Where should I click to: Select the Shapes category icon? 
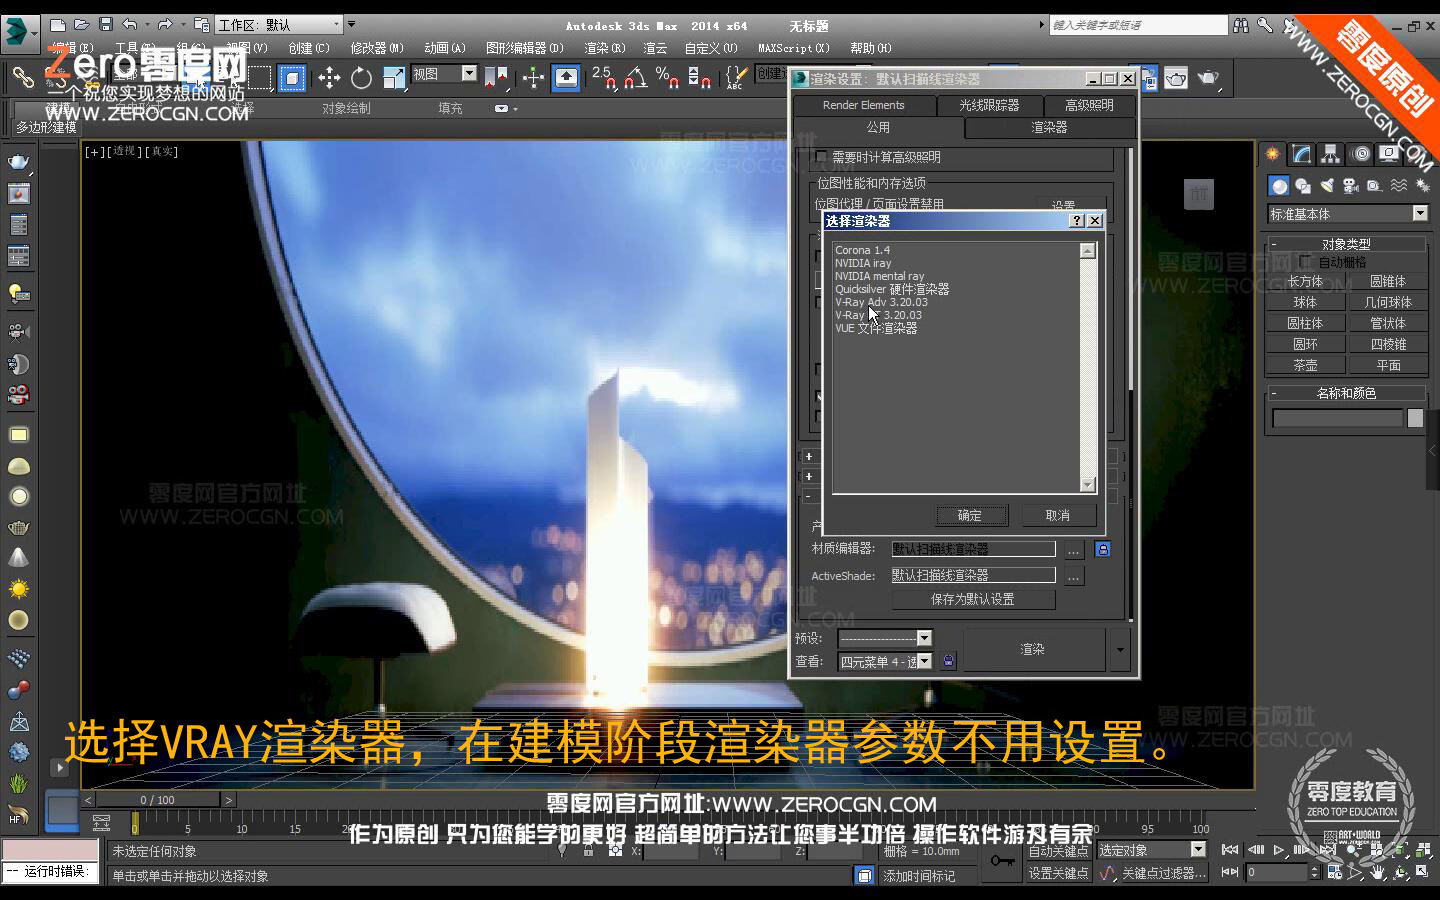[x=1303, y=186]
